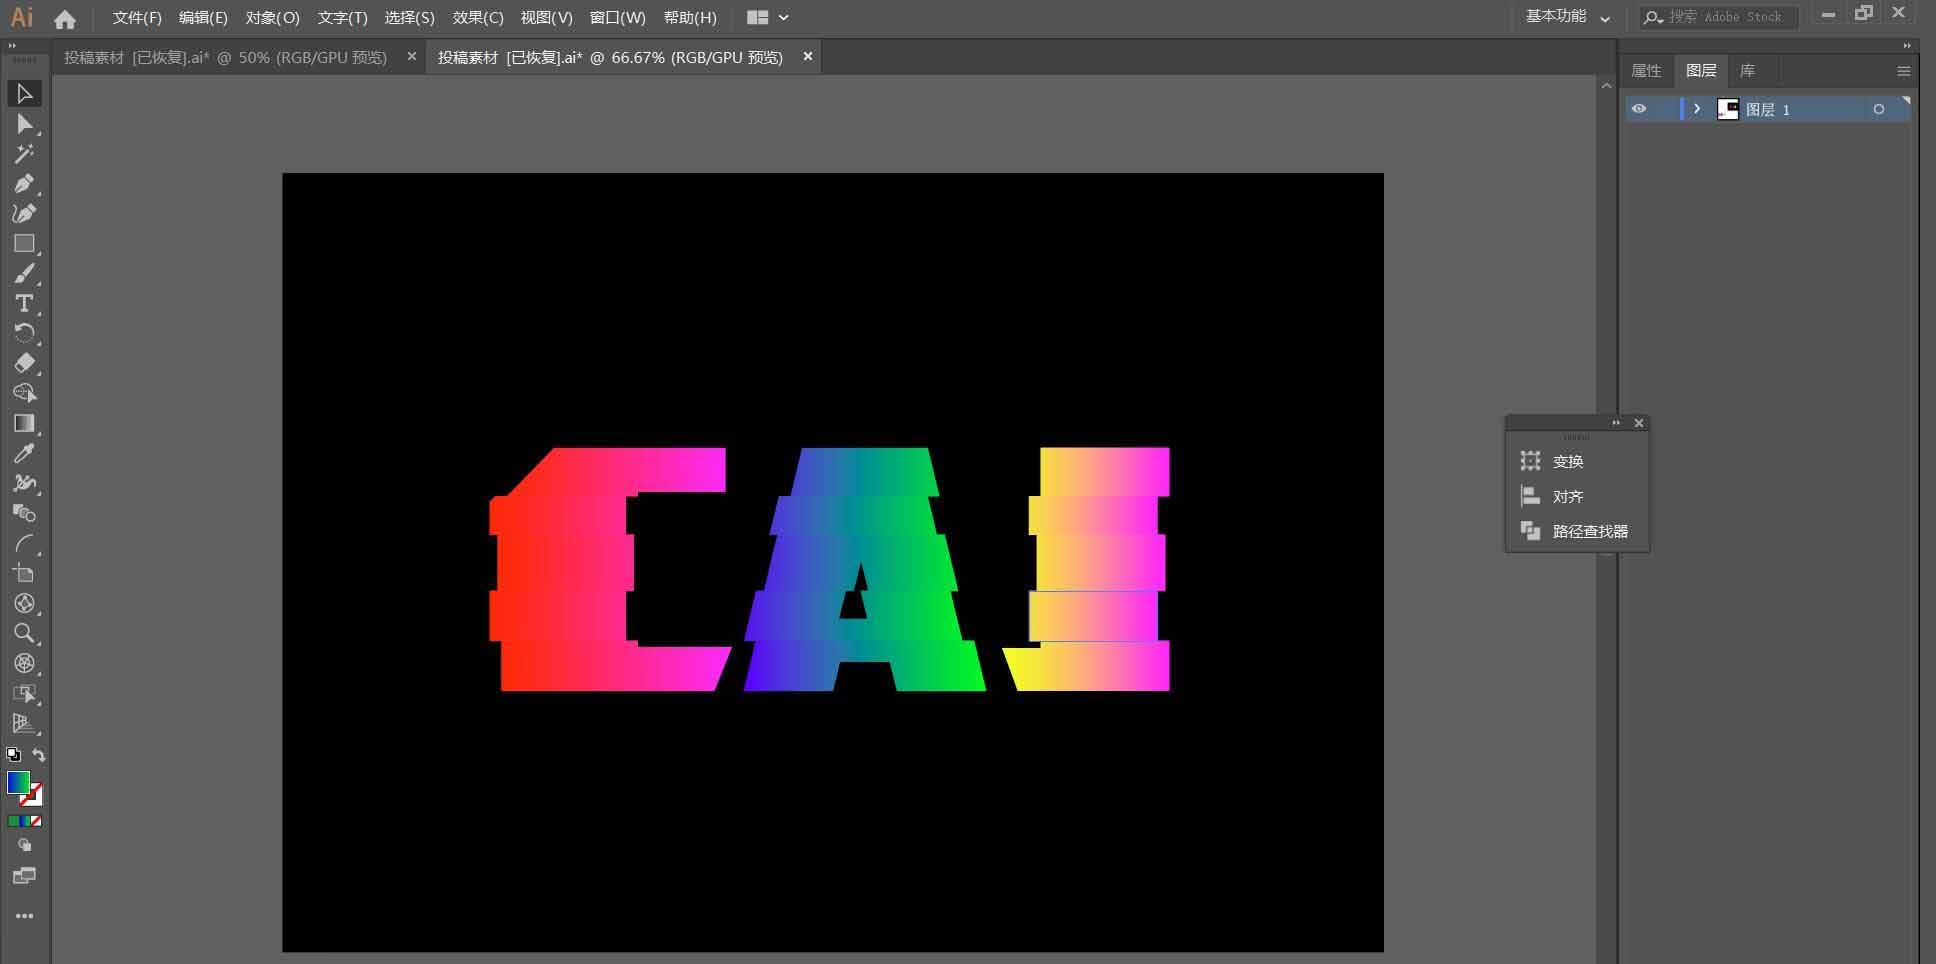Screen dimensions: 1936x964
Task: Select the Direct Selection tool
Action: click(24, 124)
